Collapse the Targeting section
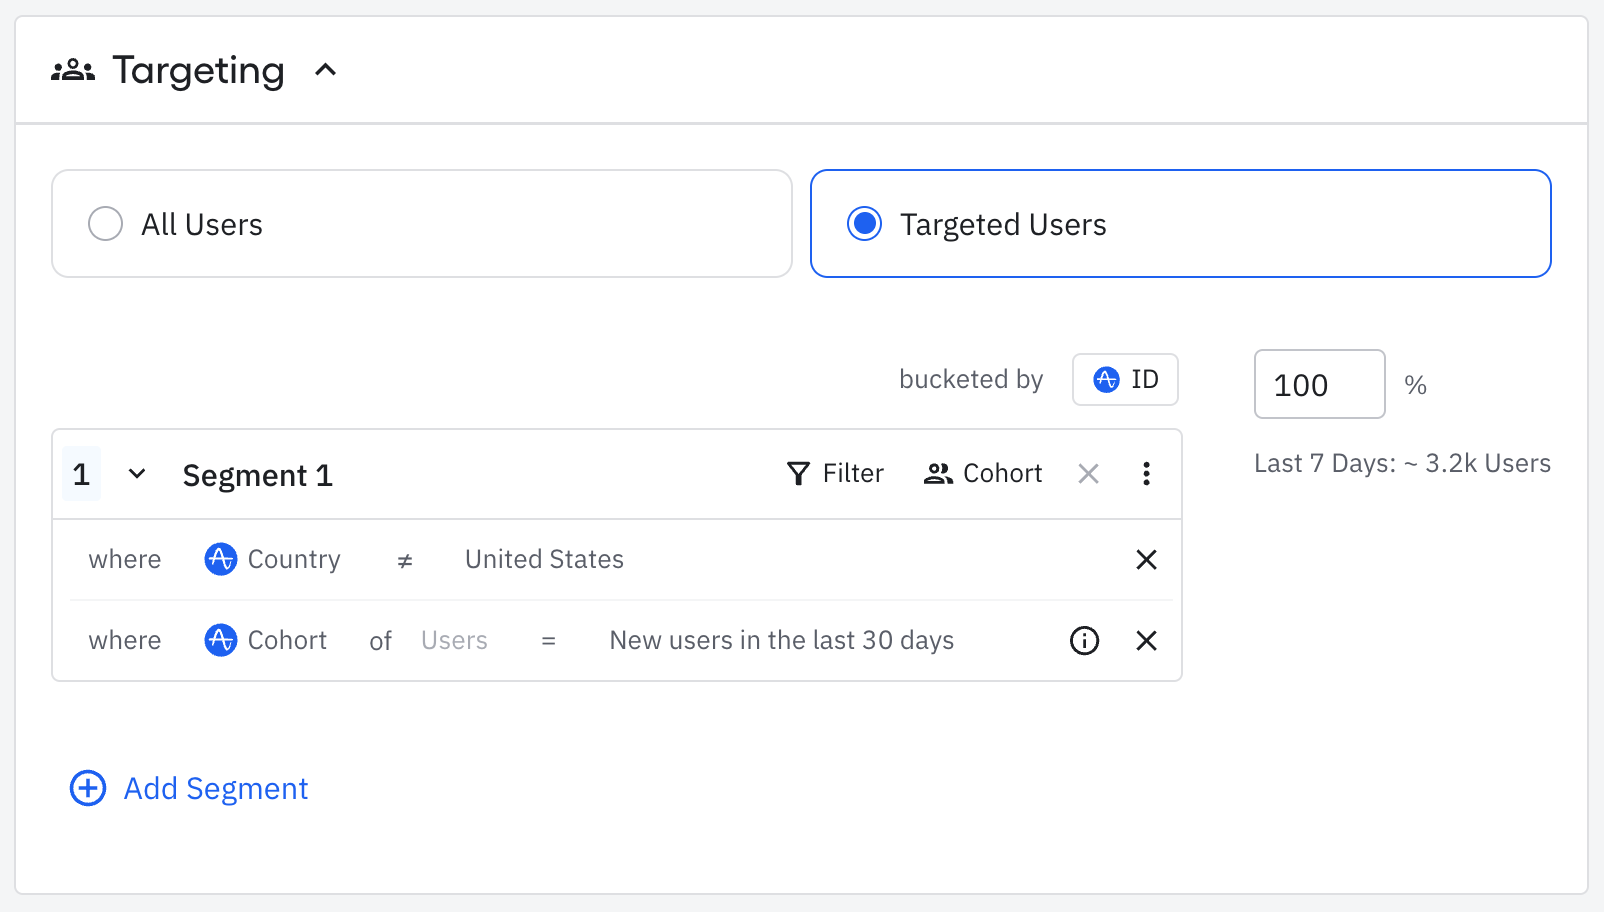 [x=327, y=69]
